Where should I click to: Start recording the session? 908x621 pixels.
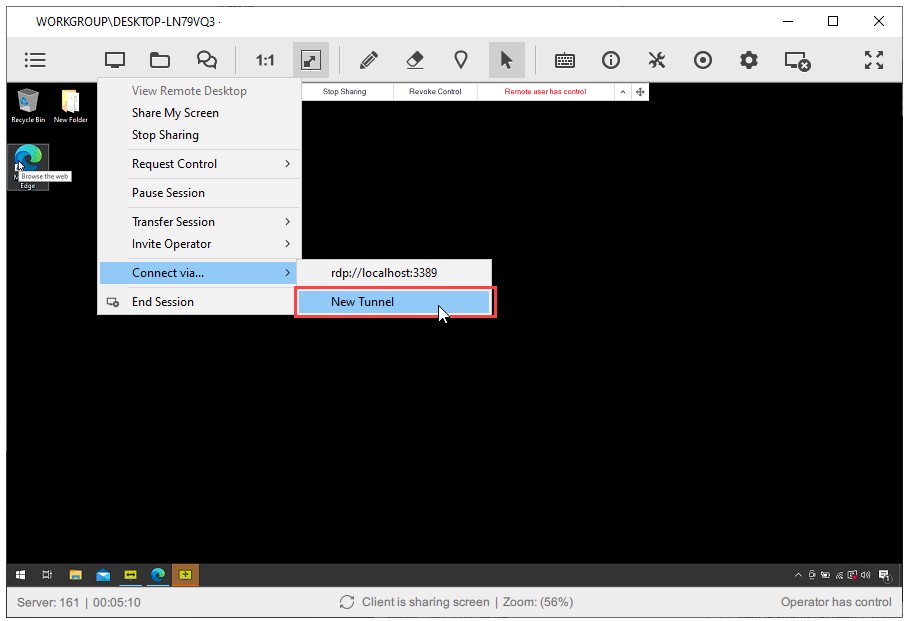pos(703,60)
